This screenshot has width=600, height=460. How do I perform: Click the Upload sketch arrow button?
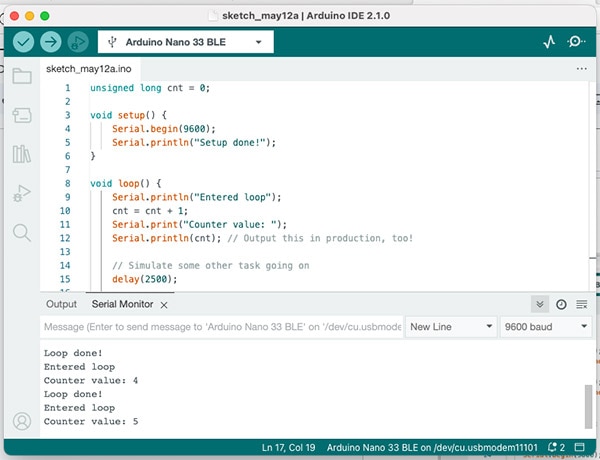pos(50,42)
